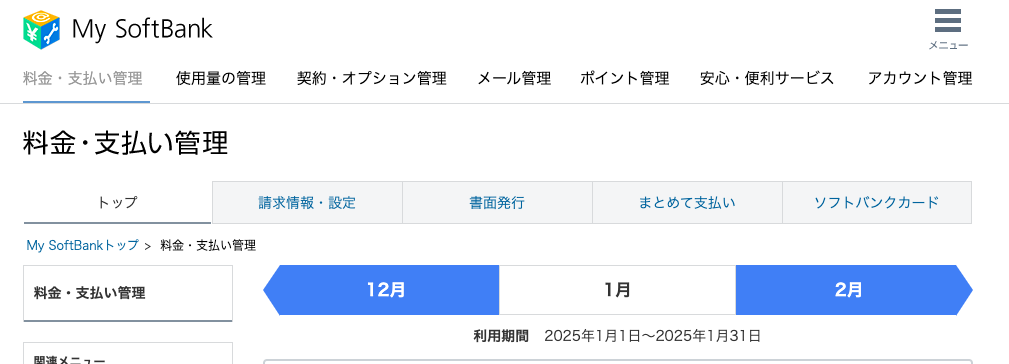Switch to 請求情報・設定 tab

pos(307,203)
